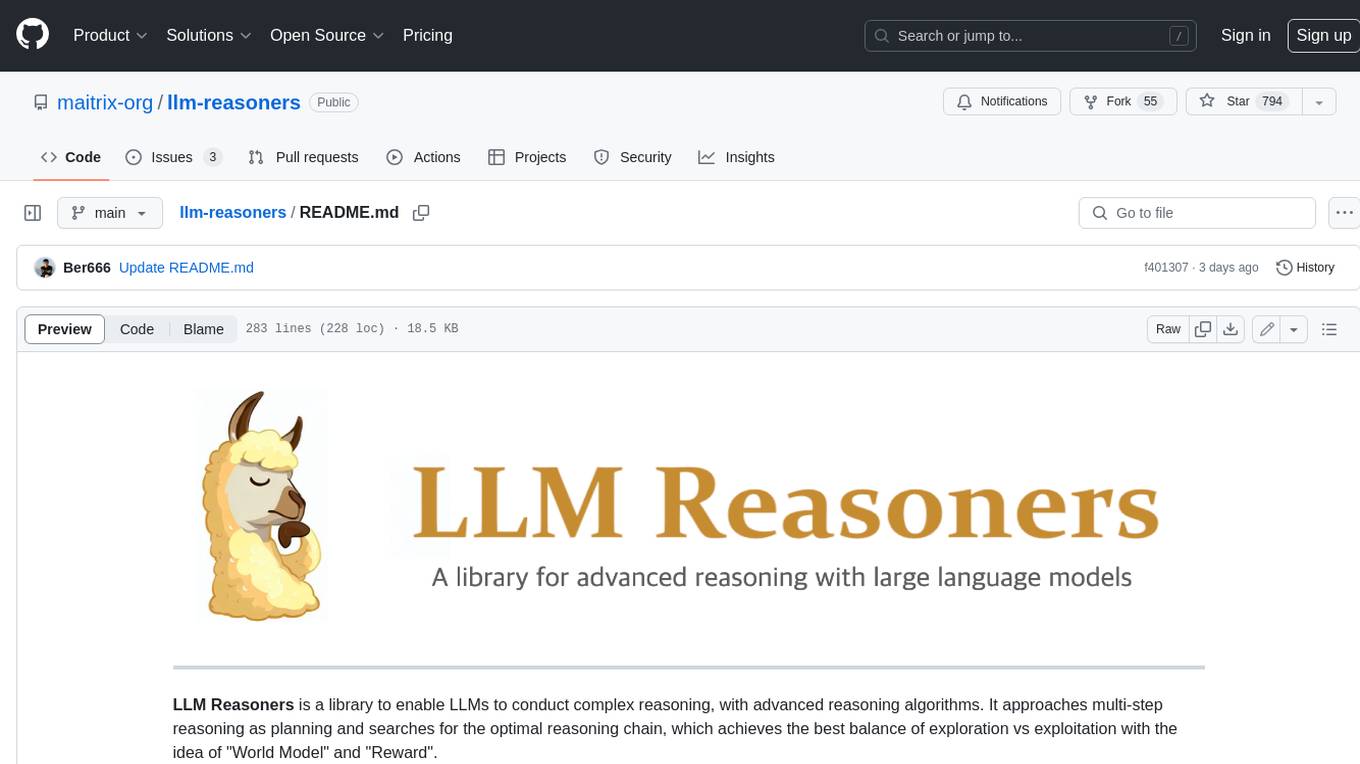
Task: Switch to the Pull requests tab
Action: [303, 157]
